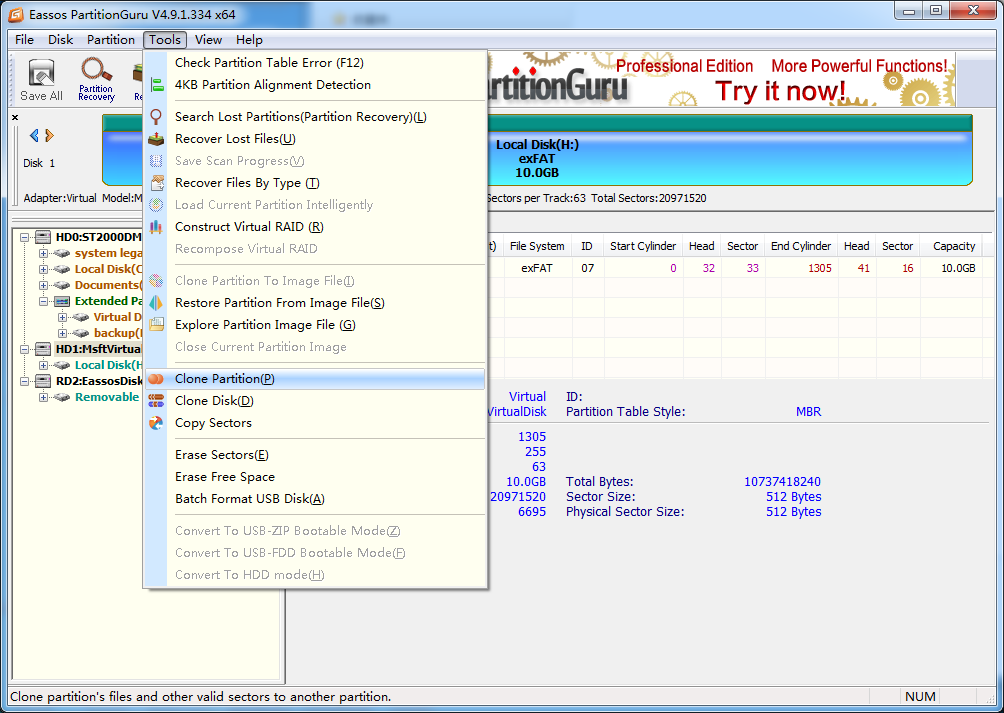The width and height of the screenshot is (1004, 713).
Task: Collapse the RD2:EassosDisk node
Action: tap(24, 381)
